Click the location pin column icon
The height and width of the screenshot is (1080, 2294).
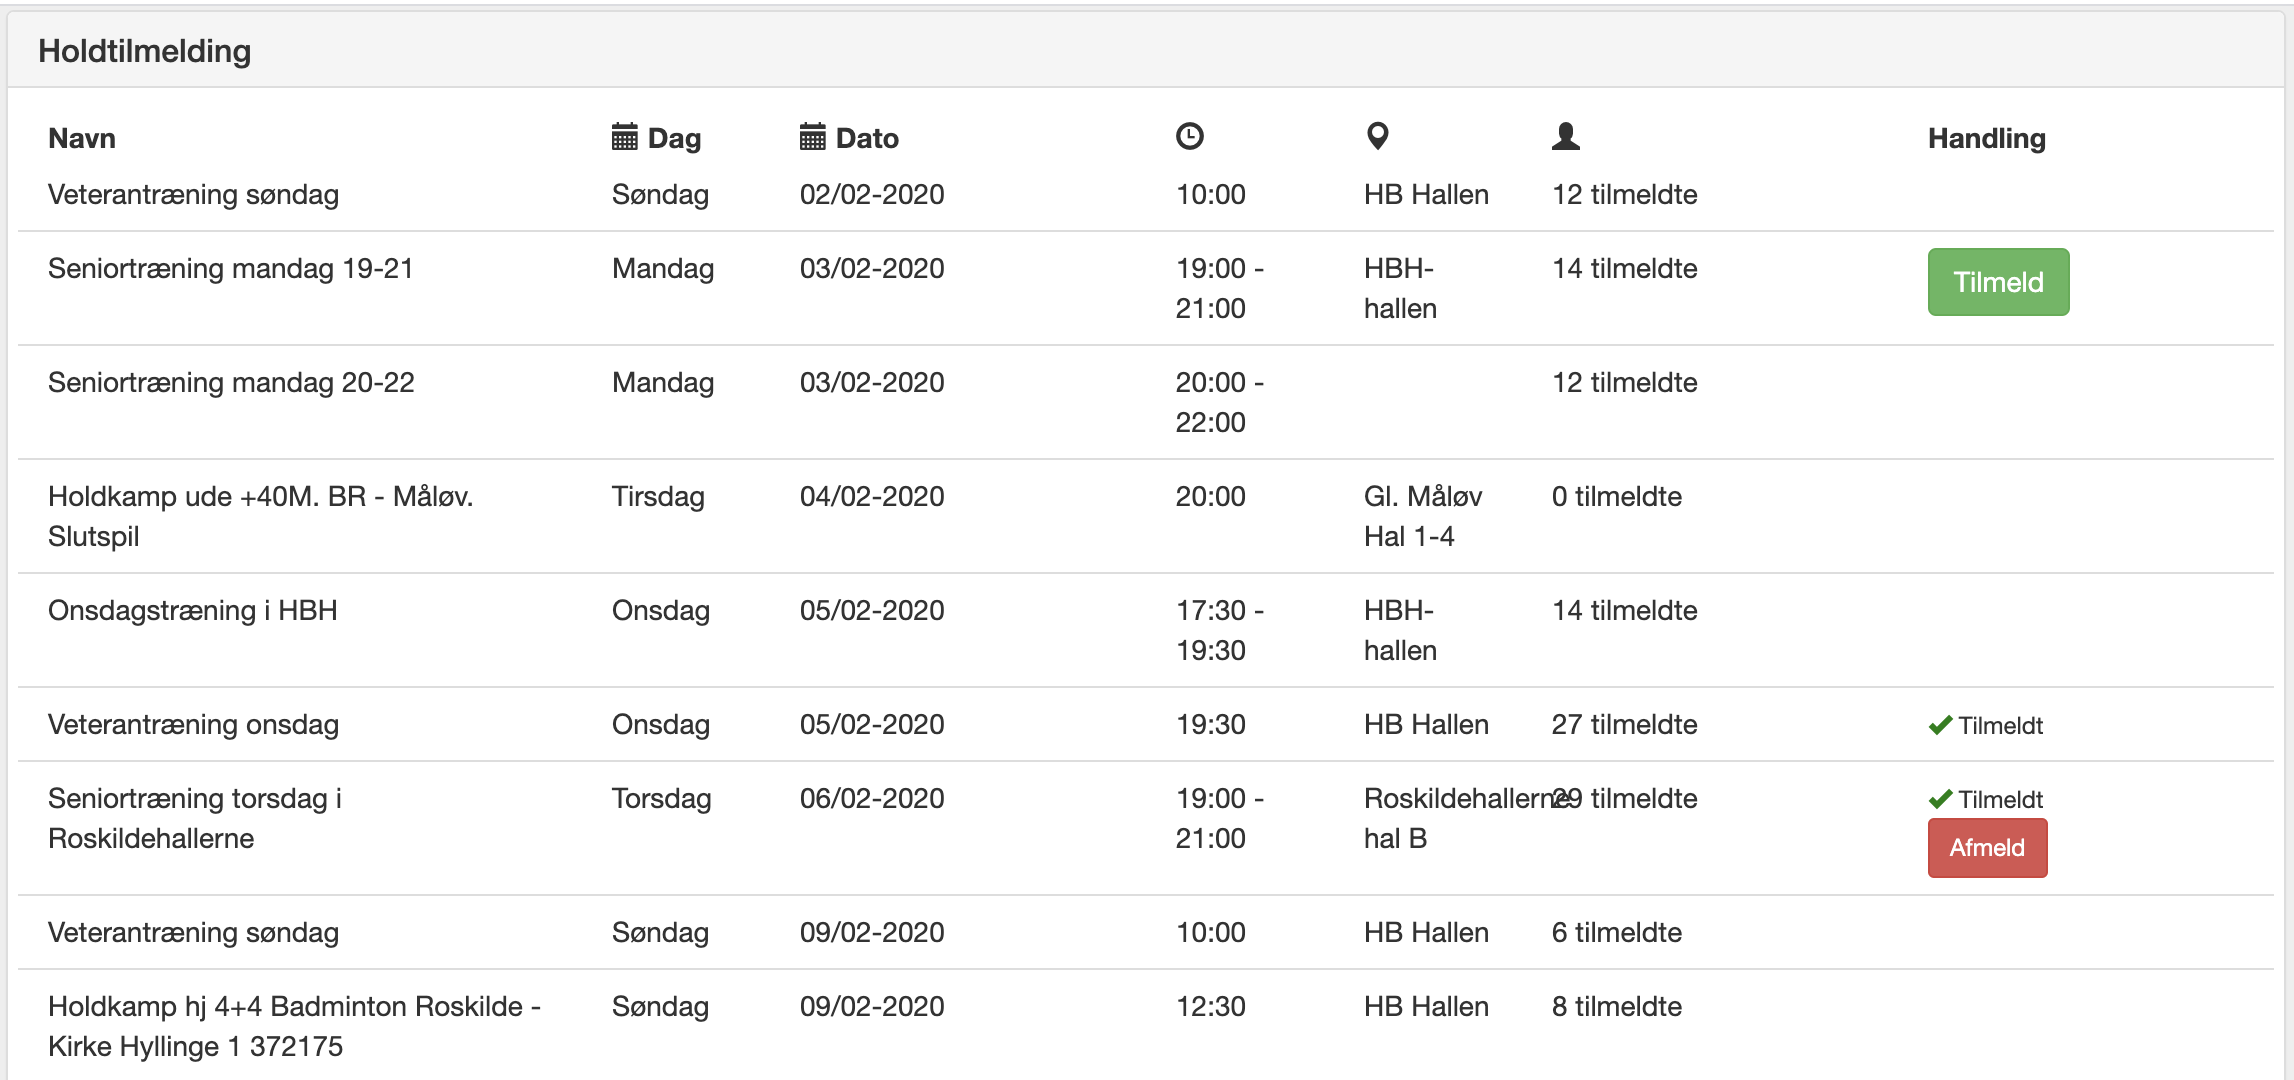(1377, 136)
